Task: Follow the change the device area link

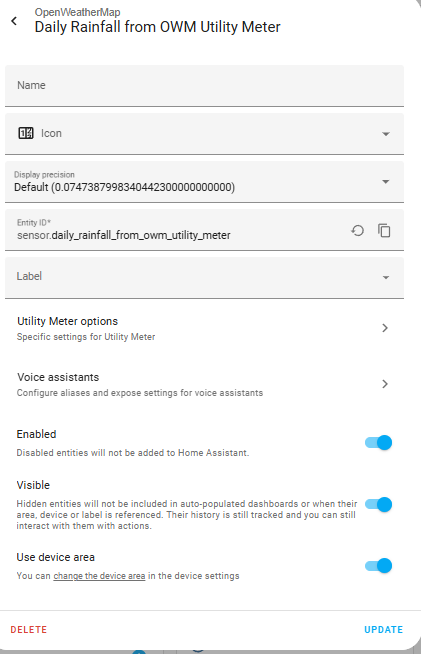Action: [x=99, y=576]
